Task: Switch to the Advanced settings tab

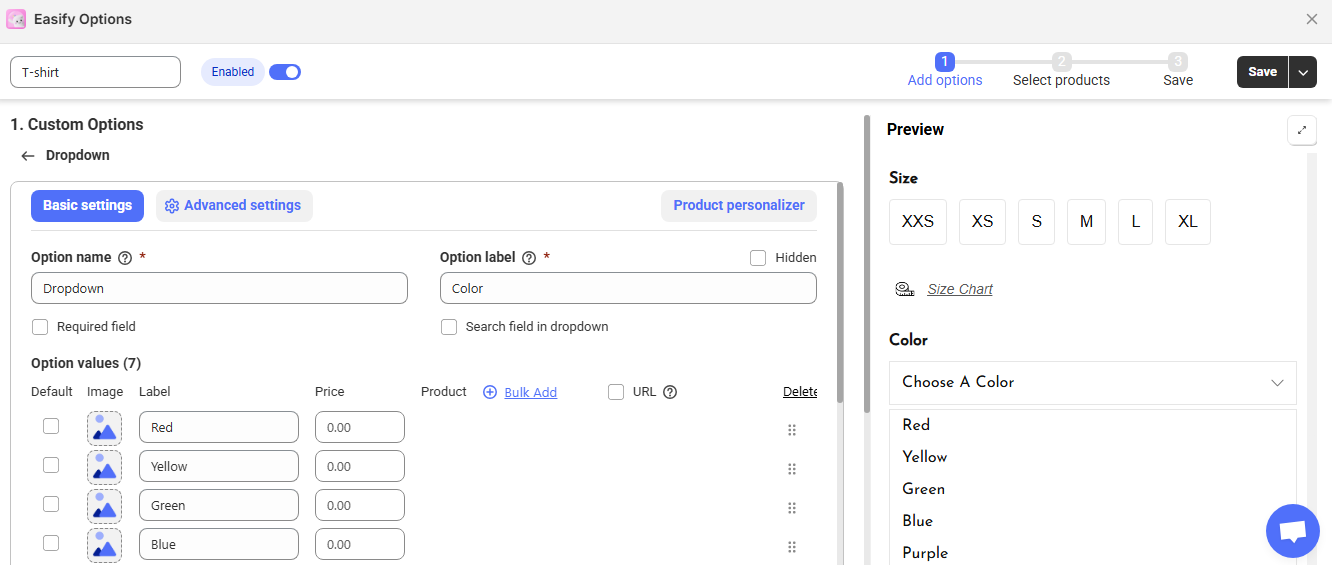Action: click(234, 206)
